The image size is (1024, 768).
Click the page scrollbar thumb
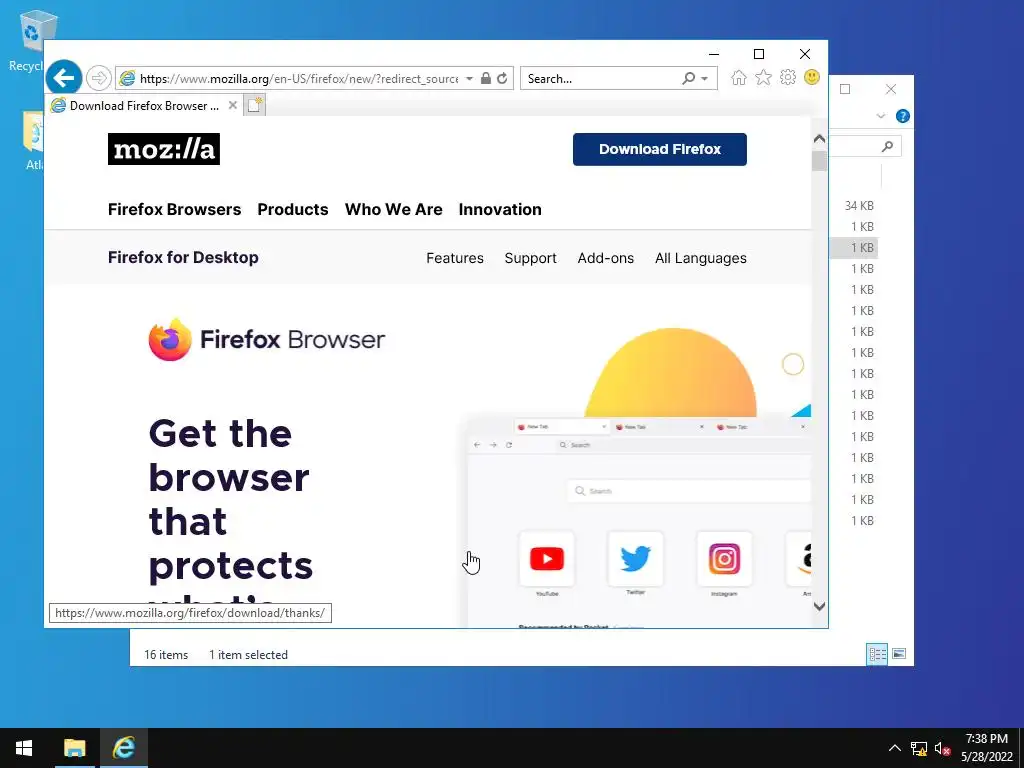point(820,161)
